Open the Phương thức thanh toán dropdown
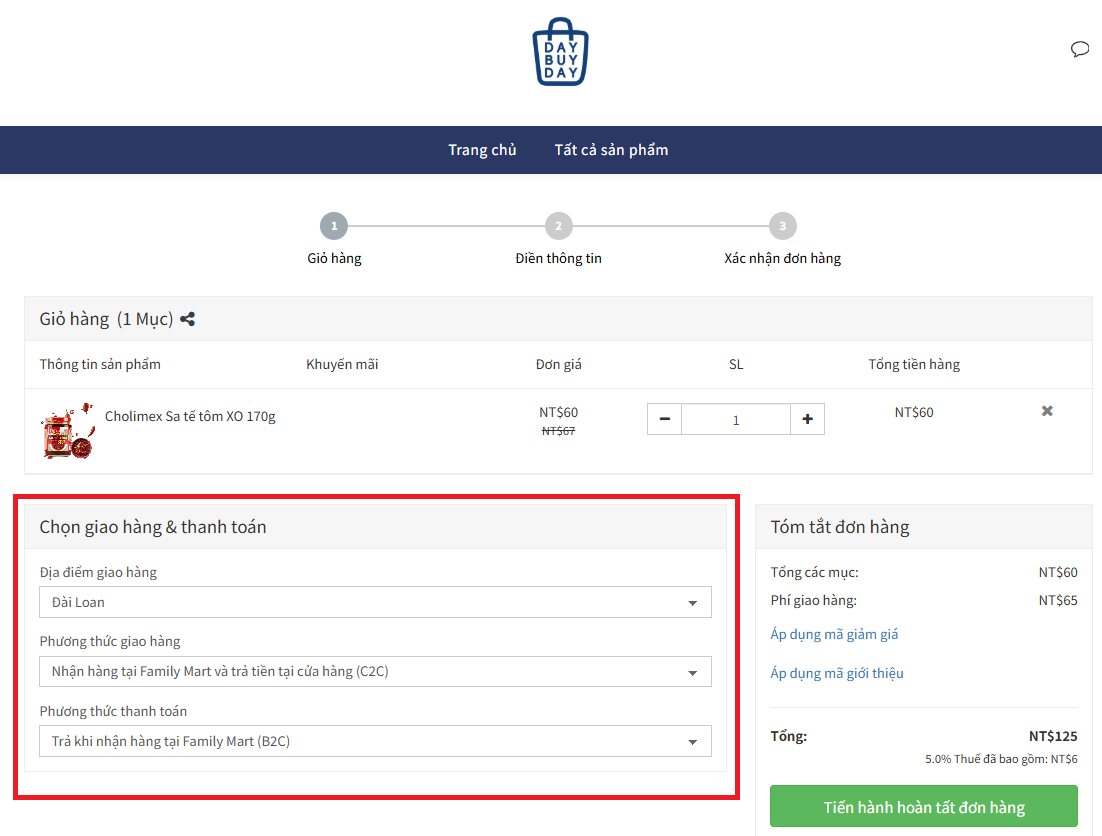This screenshot has width=1102, height=836. [x=375, y=741]
